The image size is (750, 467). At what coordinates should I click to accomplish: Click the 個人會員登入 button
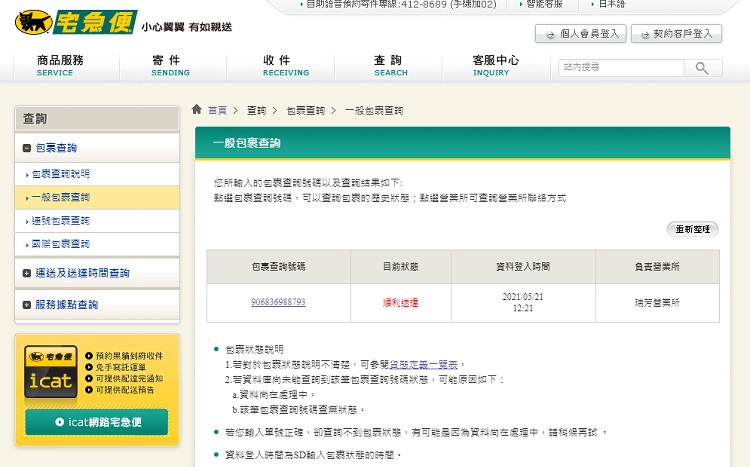coord(581,33)
